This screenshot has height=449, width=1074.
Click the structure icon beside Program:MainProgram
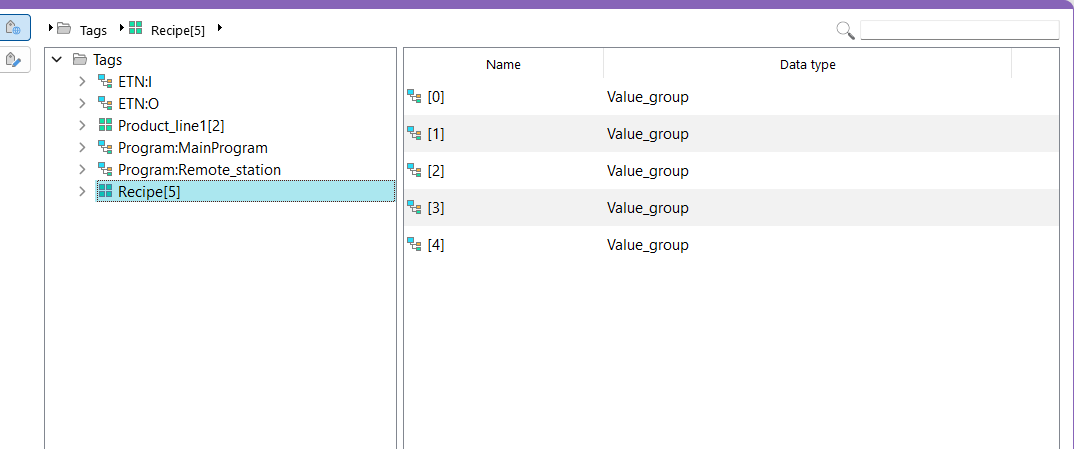click(x=105, y=148)
